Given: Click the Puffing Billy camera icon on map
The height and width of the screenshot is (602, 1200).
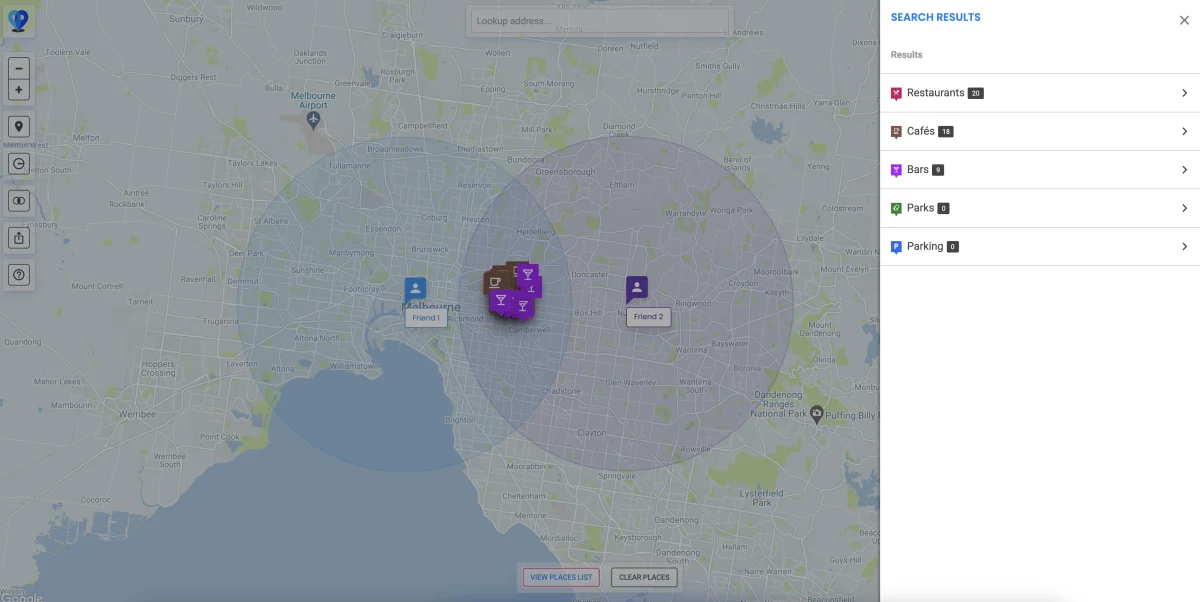Looking at the screenshot, I should pos(817,413).
